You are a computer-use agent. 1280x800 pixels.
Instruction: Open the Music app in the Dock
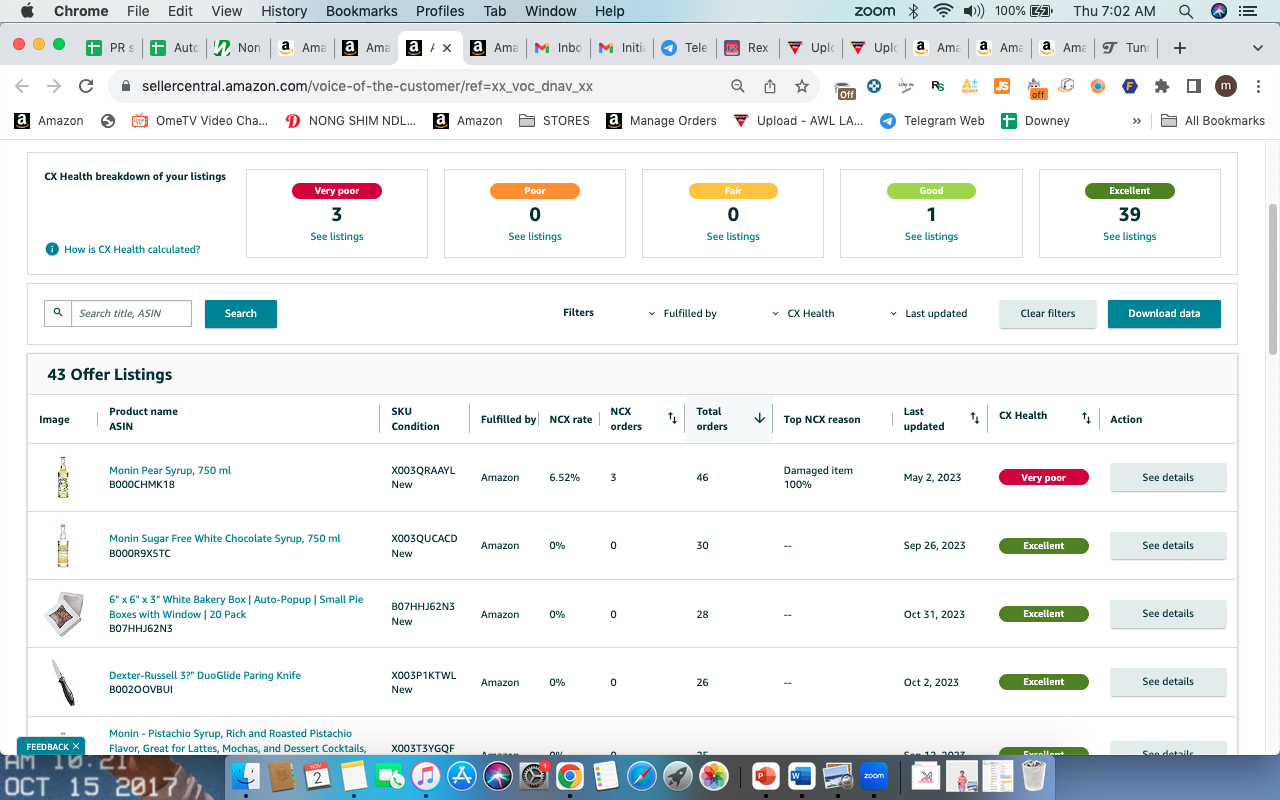pyautogui.click(x=426, y=775)
